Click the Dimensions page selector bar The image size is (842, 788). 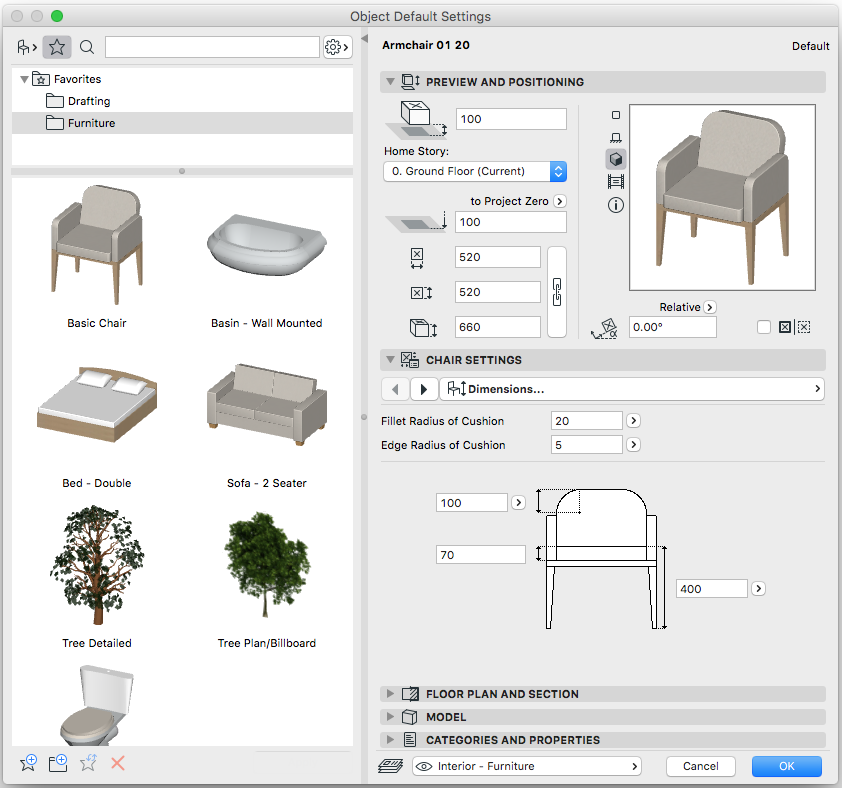[x=630, y=389]
